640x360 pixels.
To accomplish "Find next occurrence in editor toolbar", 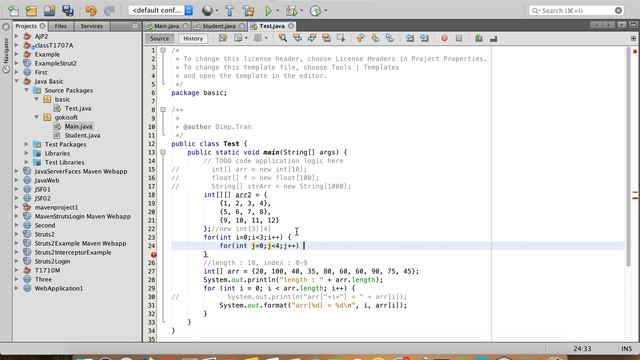I will pyautogui.click(x=312, y=38).
